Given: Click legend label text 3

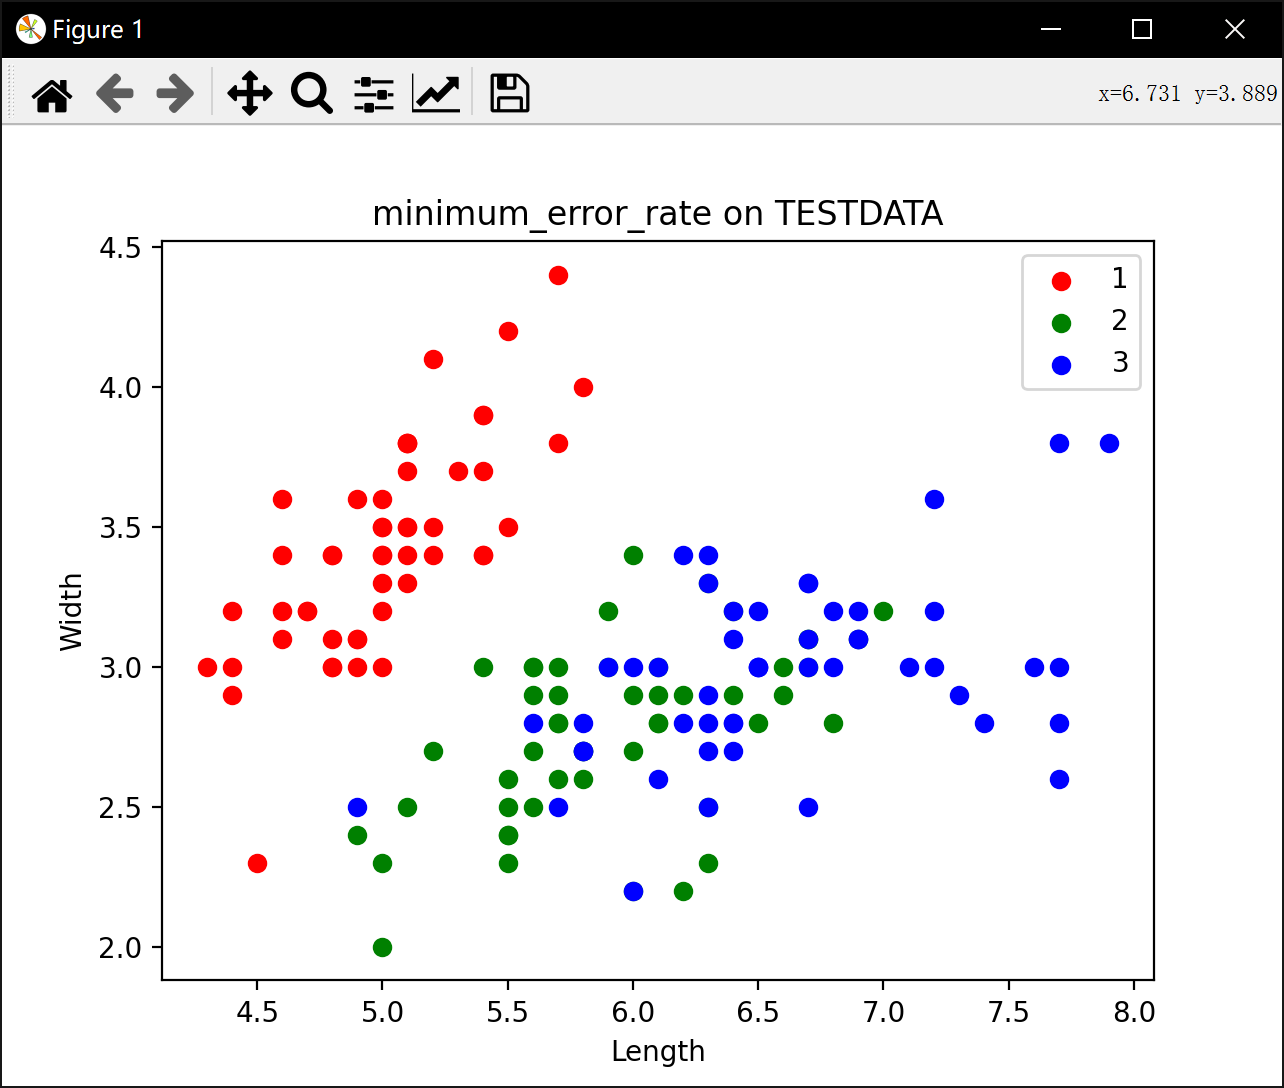Looking at the screenshot, I should pyautogui.click(x=1120, y=362).
